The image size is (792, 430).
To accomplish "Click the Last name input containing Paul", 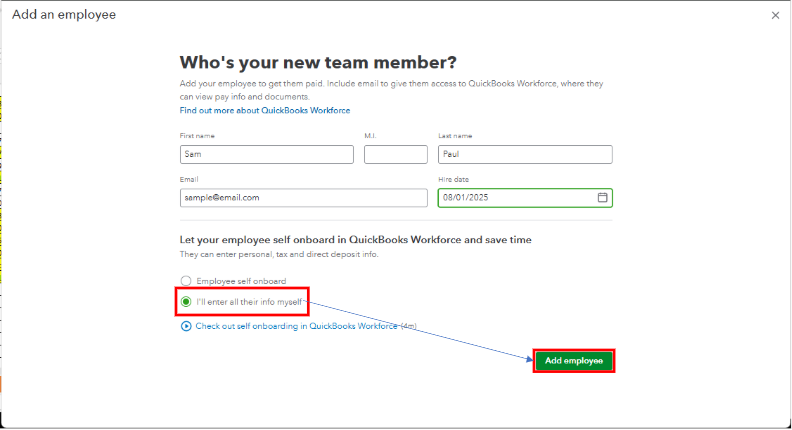I will click(525, 154).
